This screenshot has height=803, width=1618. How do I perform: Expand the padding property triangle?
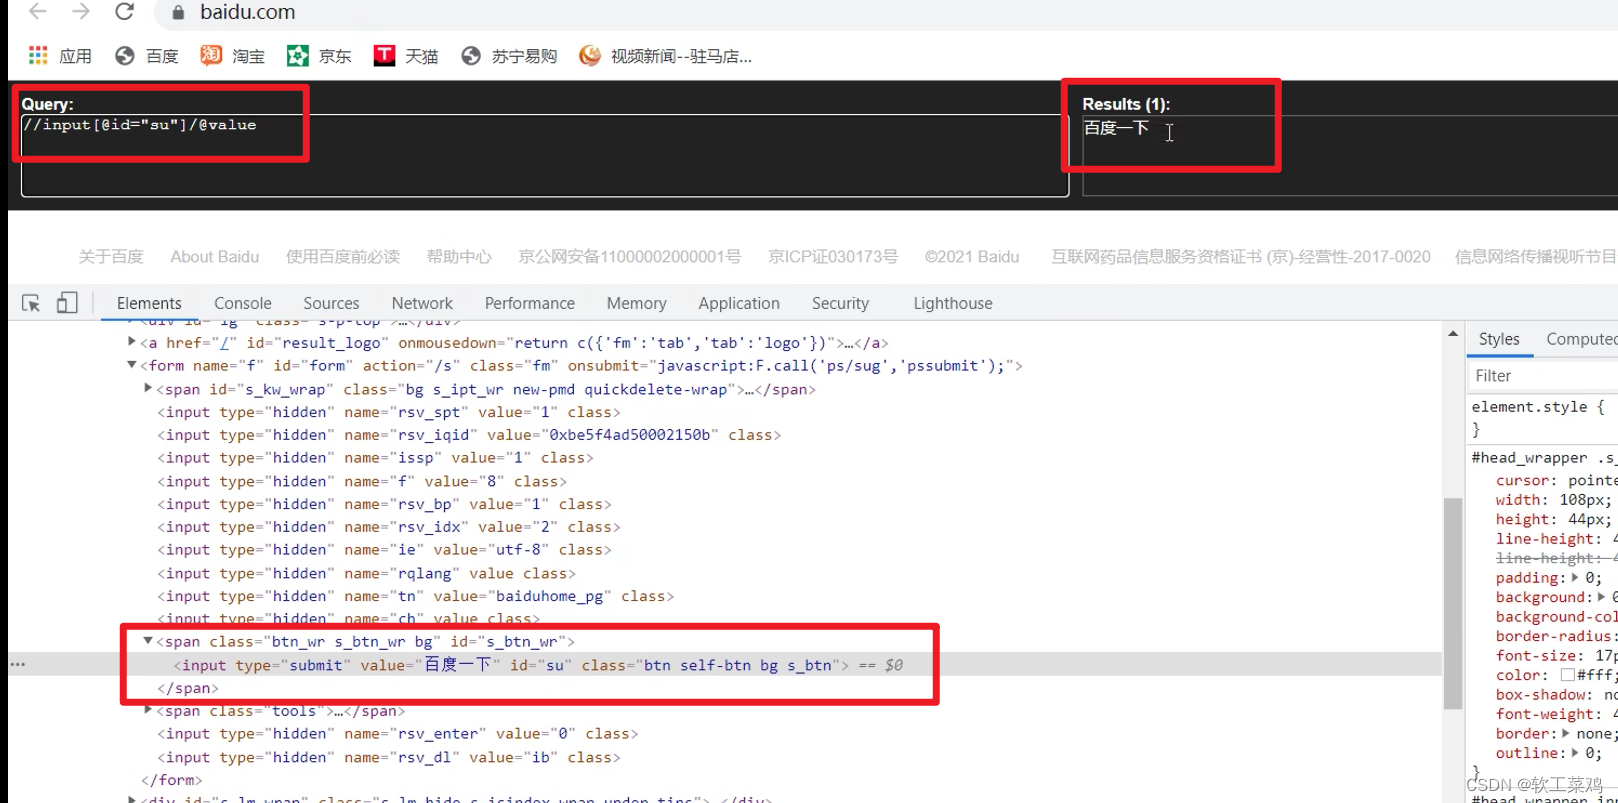pos(1576,578)
